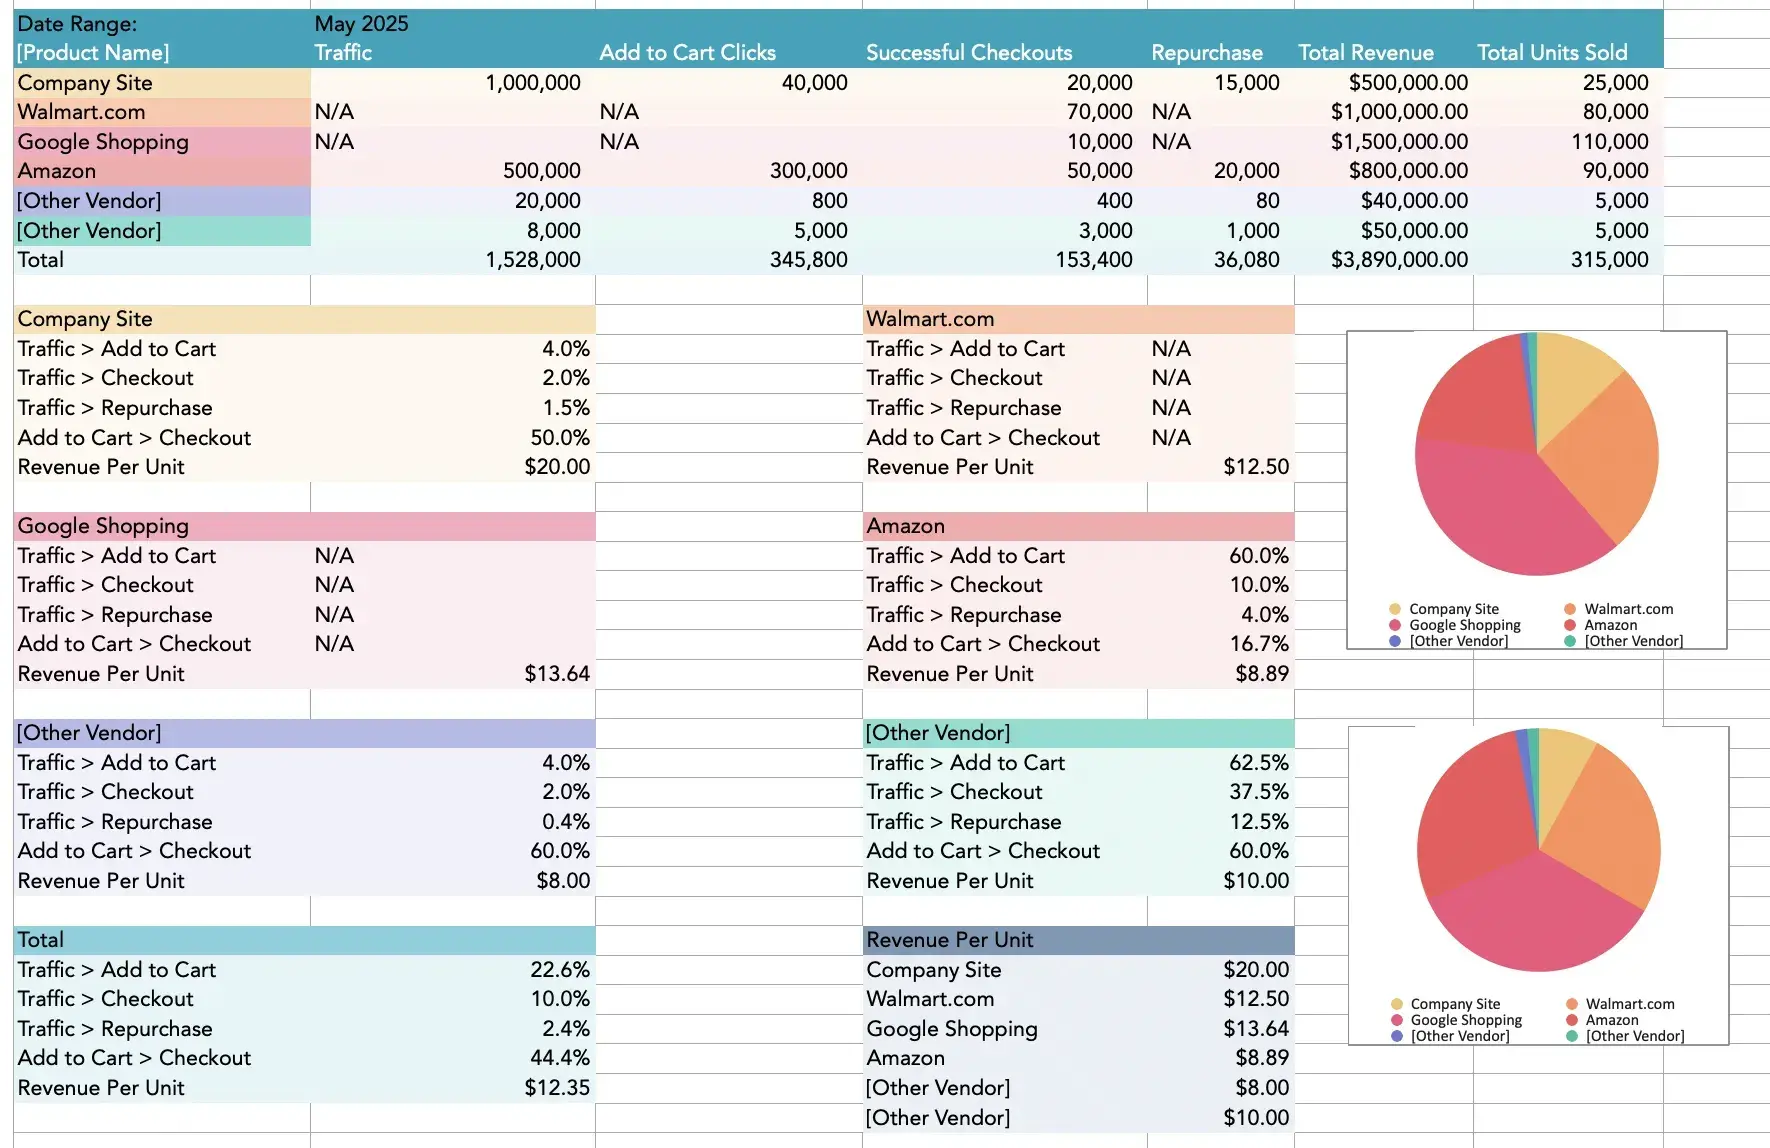Click the [Product Name] placeholder cell
Image resolution: width=1770 pixels, height=1148 pixels.
click(x=93, y=53)
